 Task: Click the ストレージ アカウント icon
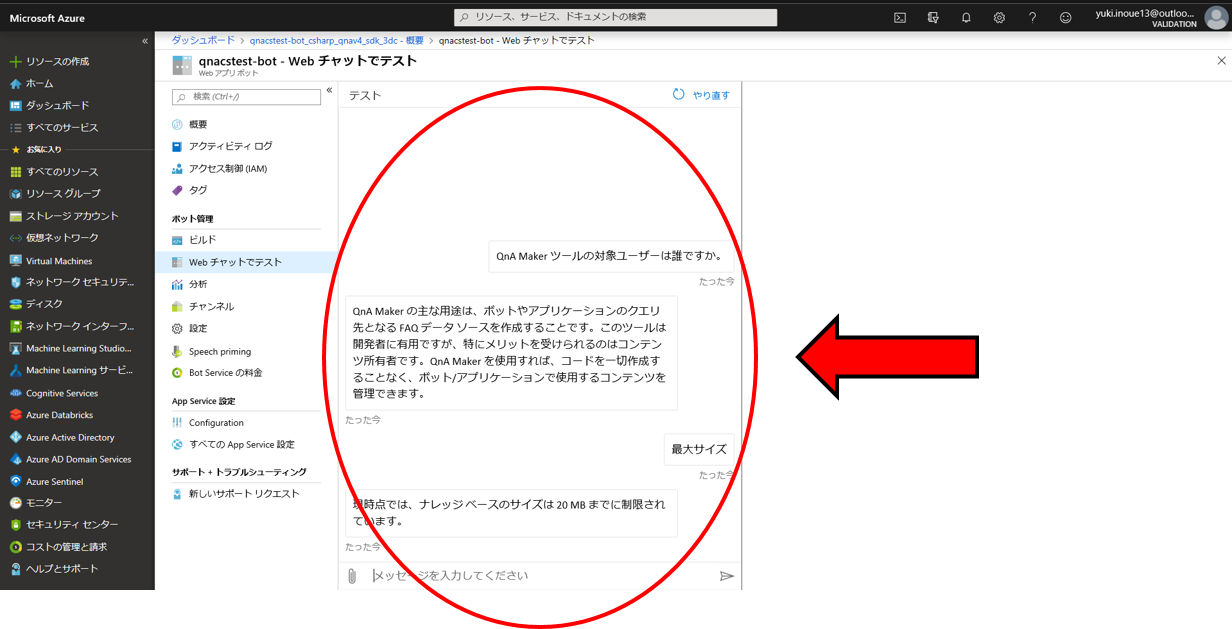click(x=15, y=216)
